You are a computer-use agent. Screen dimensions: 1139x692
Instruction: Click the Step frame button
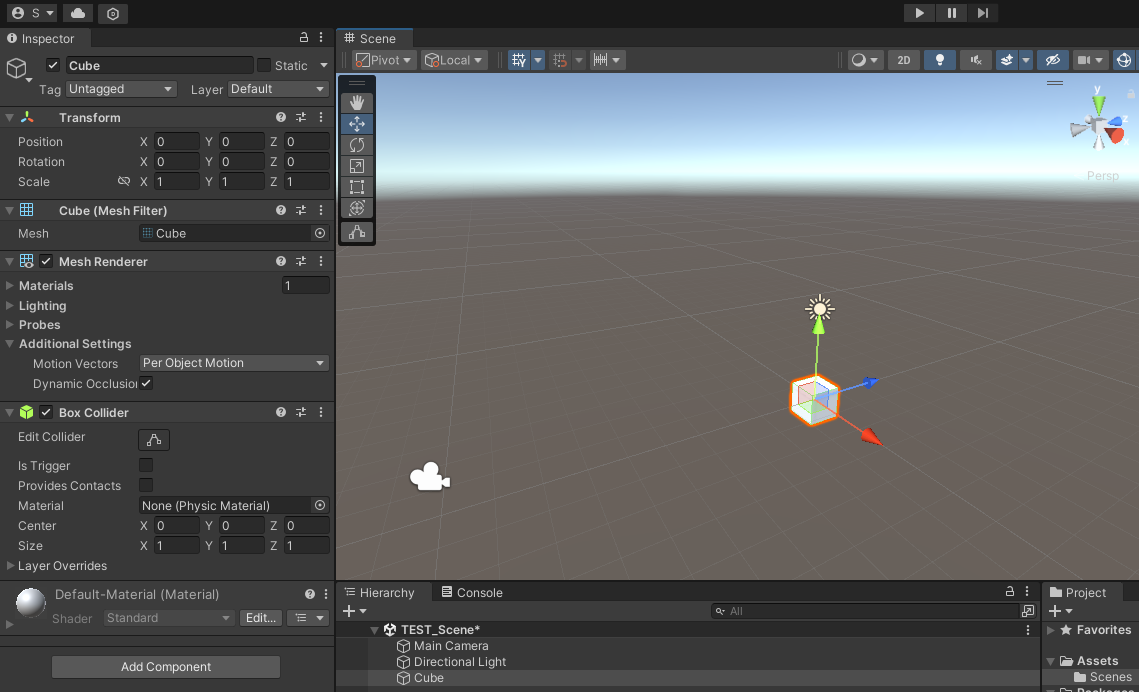[x=982, y=13]
